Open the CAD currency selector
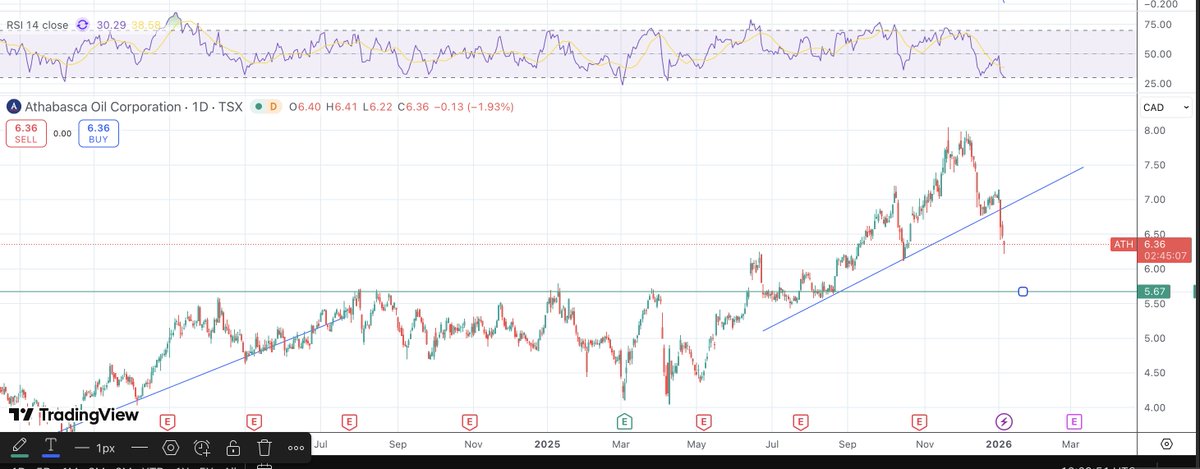The width and height of the screenshot is (1200, 469). pos(1168,107)
